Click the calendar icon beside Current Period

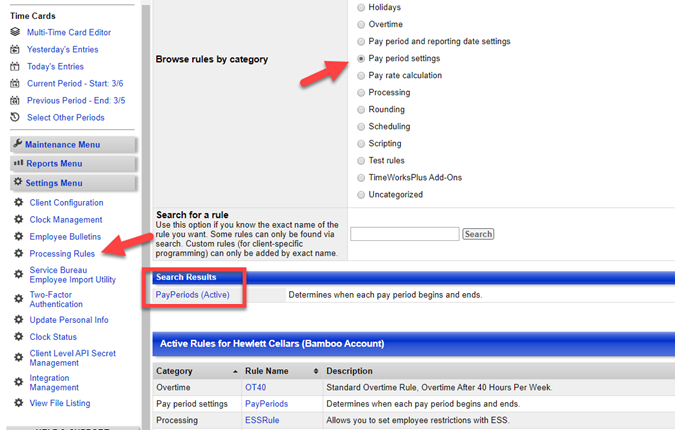pos(15,83)
